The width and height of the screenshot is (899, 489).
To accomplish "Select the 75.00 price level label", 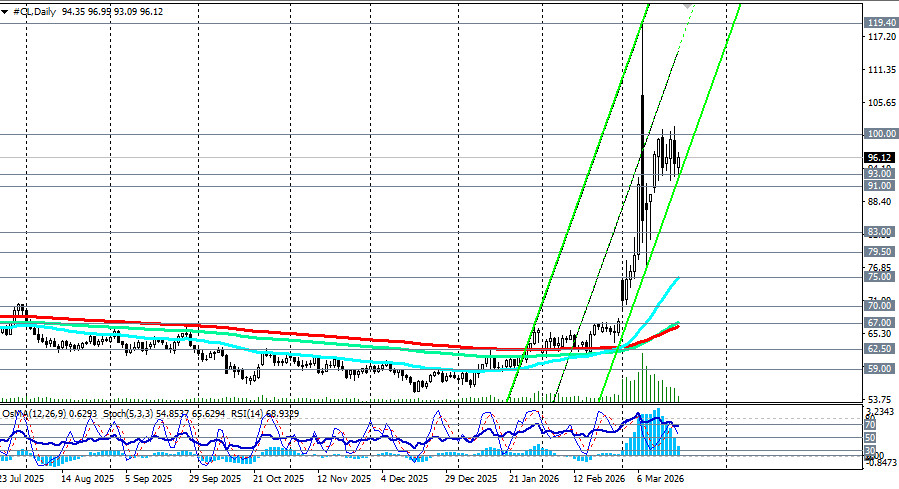I will (880, 277).
